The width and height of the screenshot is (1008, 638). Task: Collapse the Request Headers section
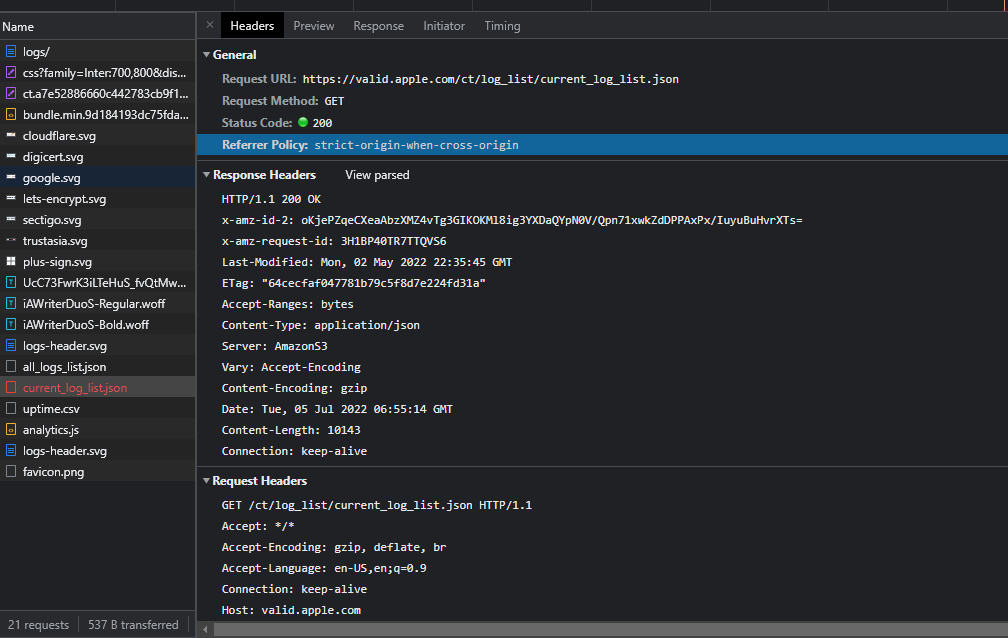tap(206, 480)
